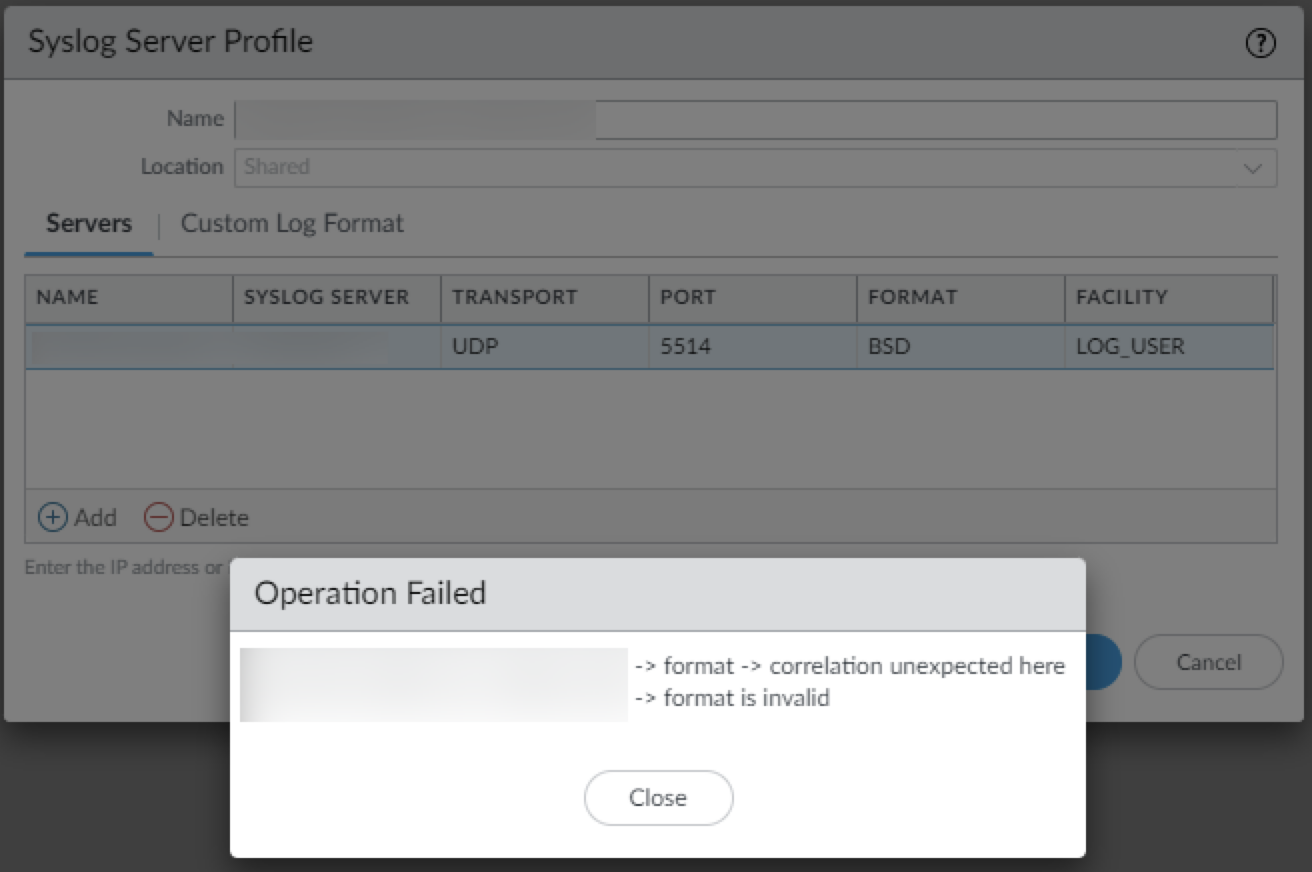Viewport: 1312px width, 872px height.
Task: Switch to the Servers tab
Action: tap(89, 223)
